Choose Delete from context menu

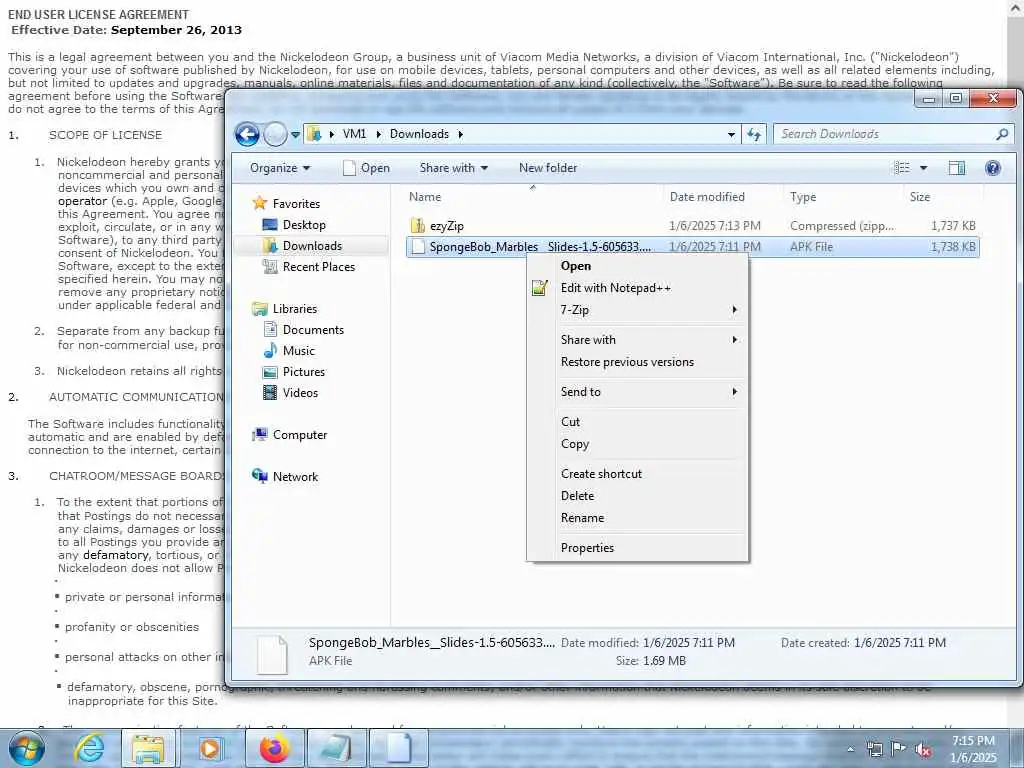pos(577,496)
